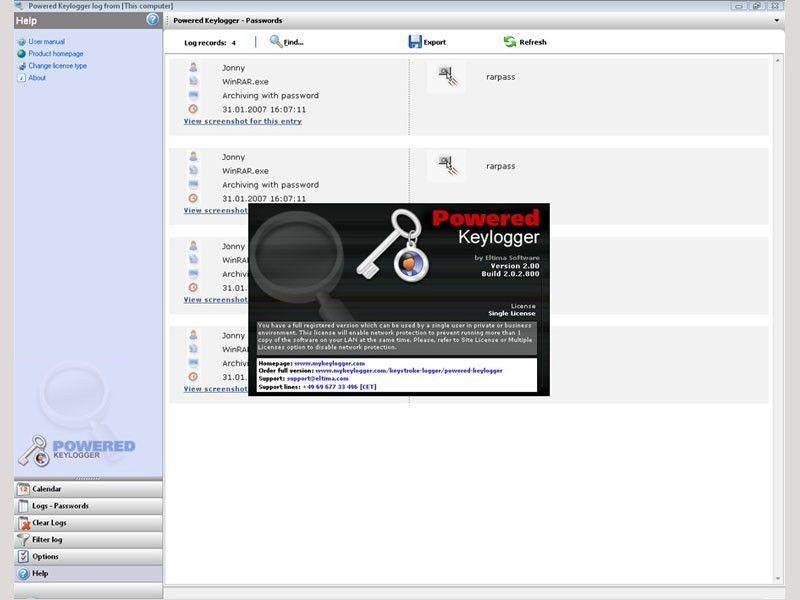Open homepage link in About dialog

(x=330, y=363)
